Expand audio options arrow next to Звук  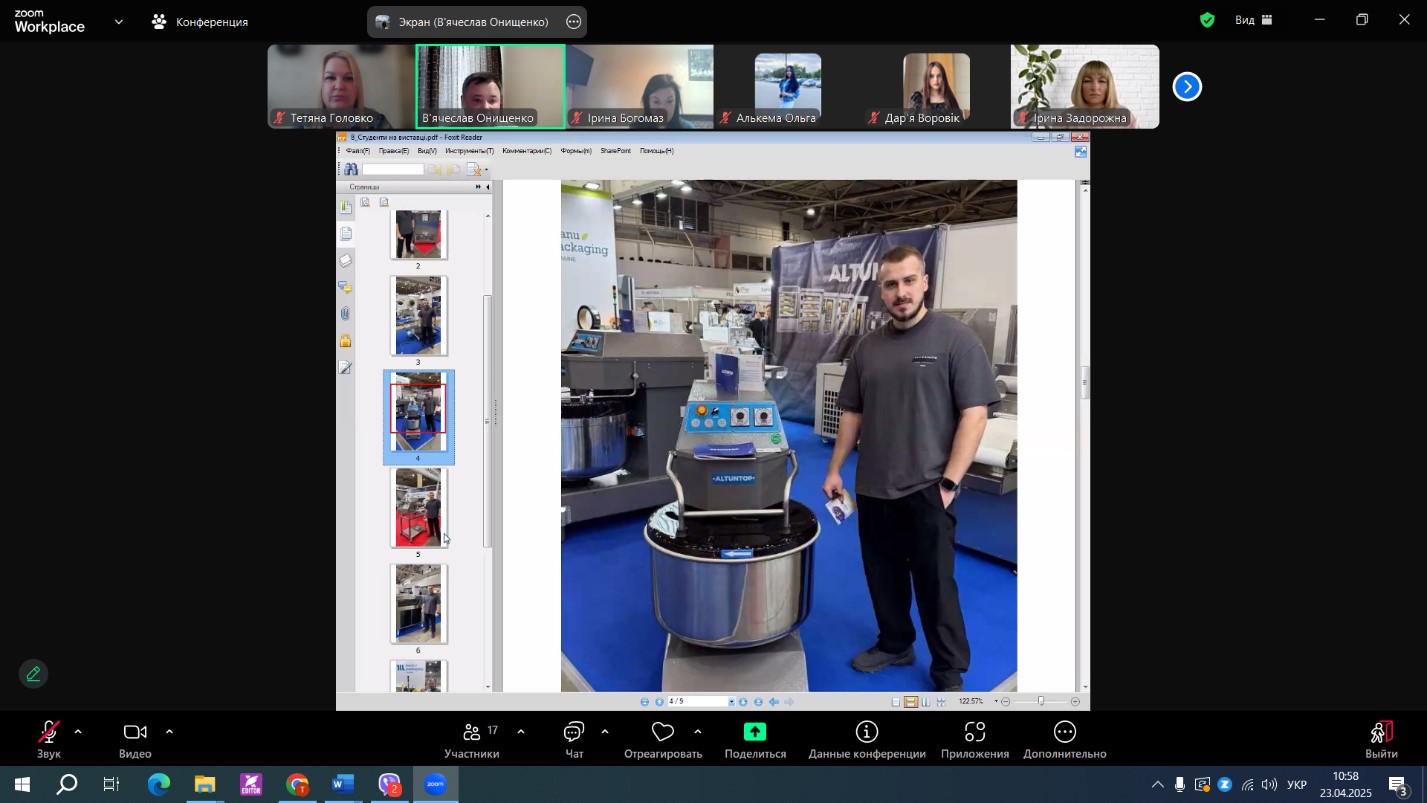pos(78,732)
